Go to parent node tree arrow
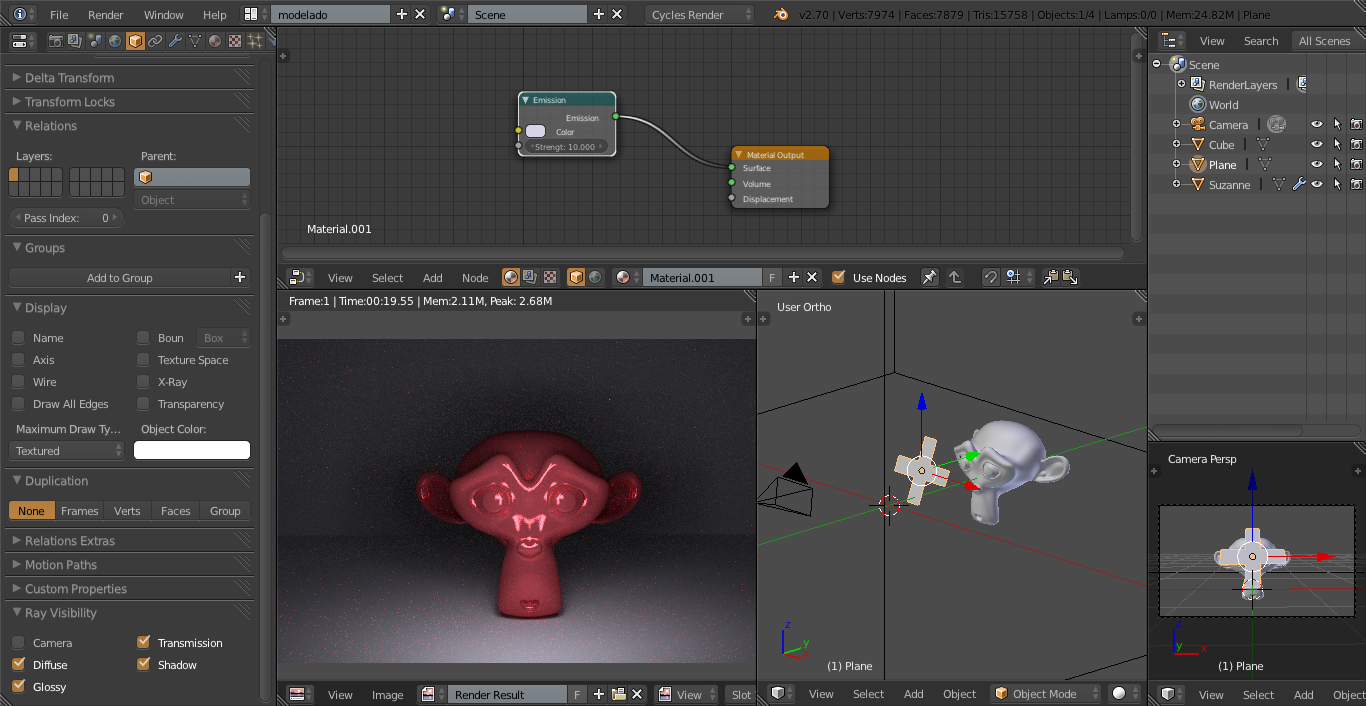This screenshot has height=706, width=1366. pos(955,277)
